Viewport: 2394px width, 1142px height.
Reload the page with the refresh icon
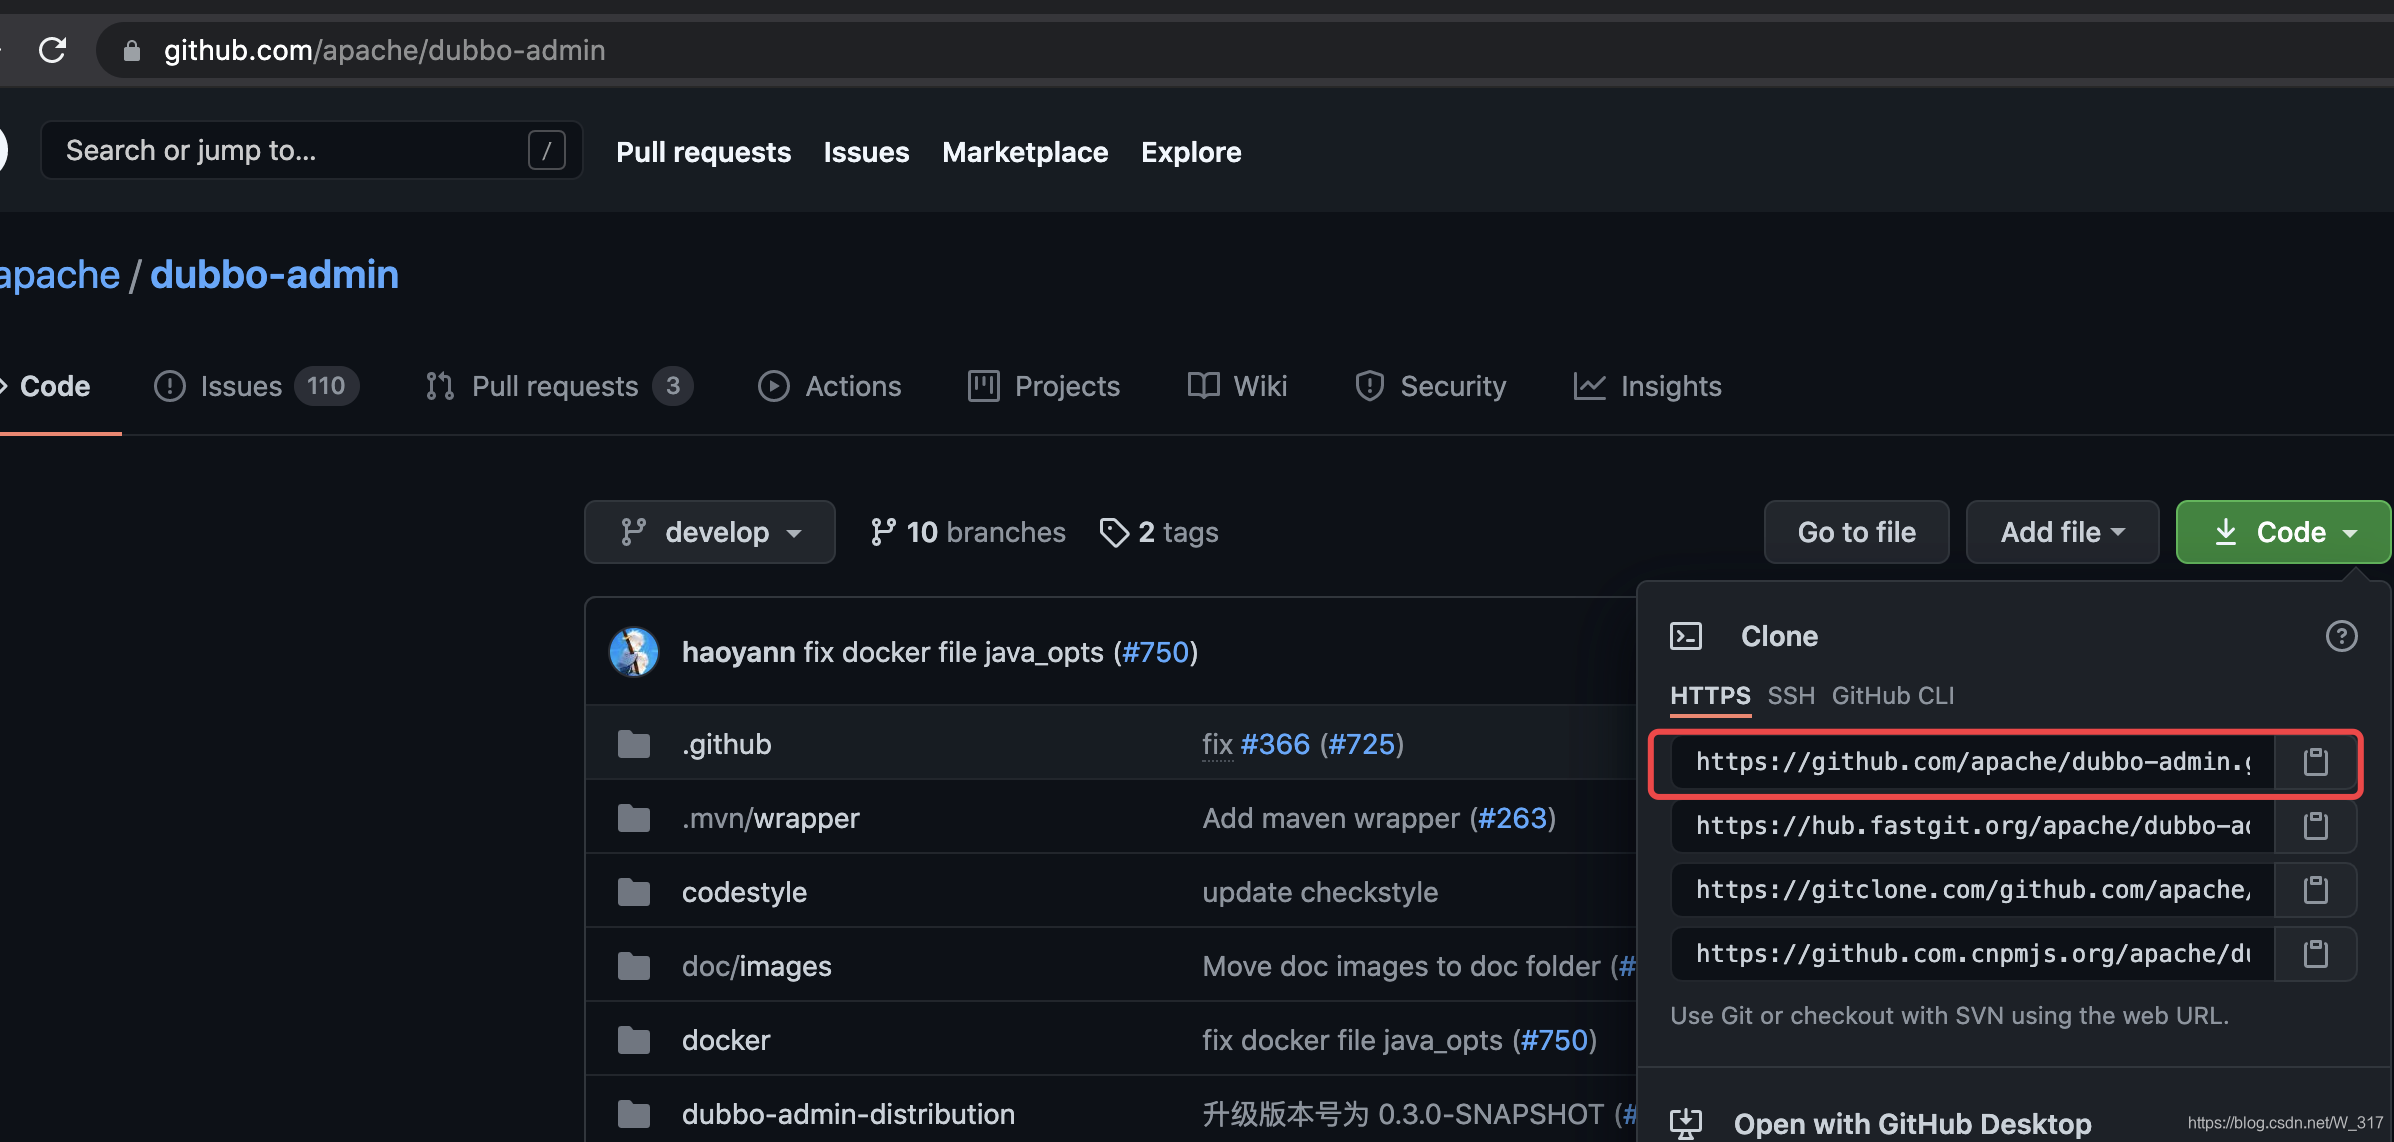click(x=52, y=50)
